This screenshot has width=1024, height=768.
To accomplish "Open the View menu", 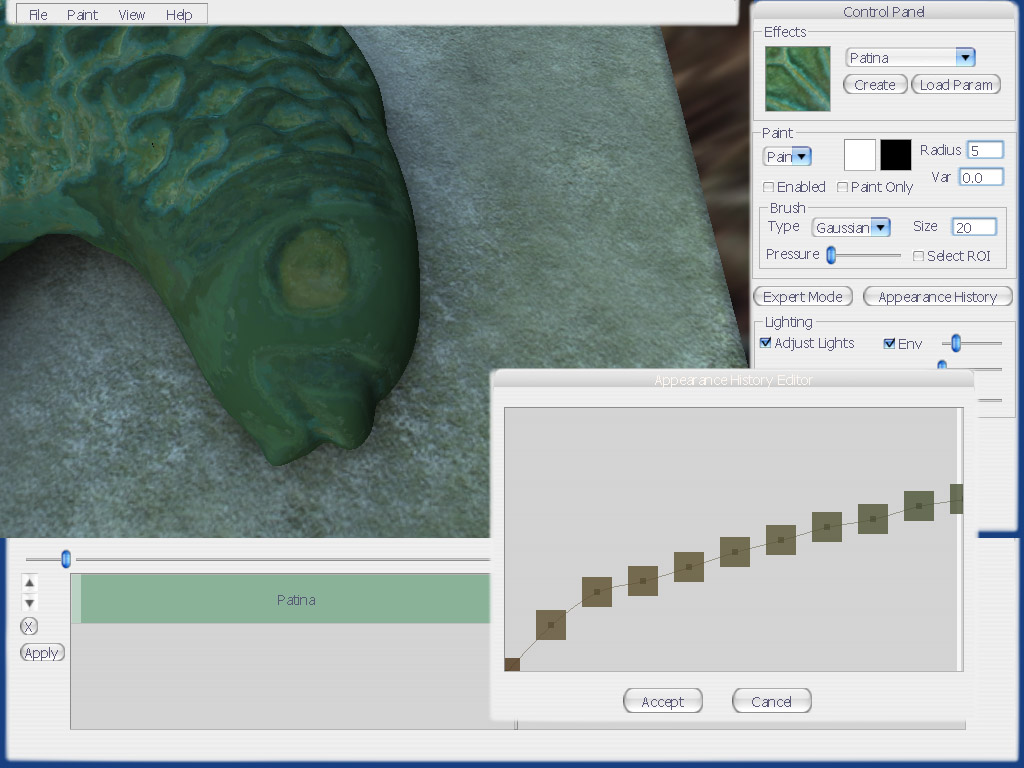I will [x=131, y=15].
